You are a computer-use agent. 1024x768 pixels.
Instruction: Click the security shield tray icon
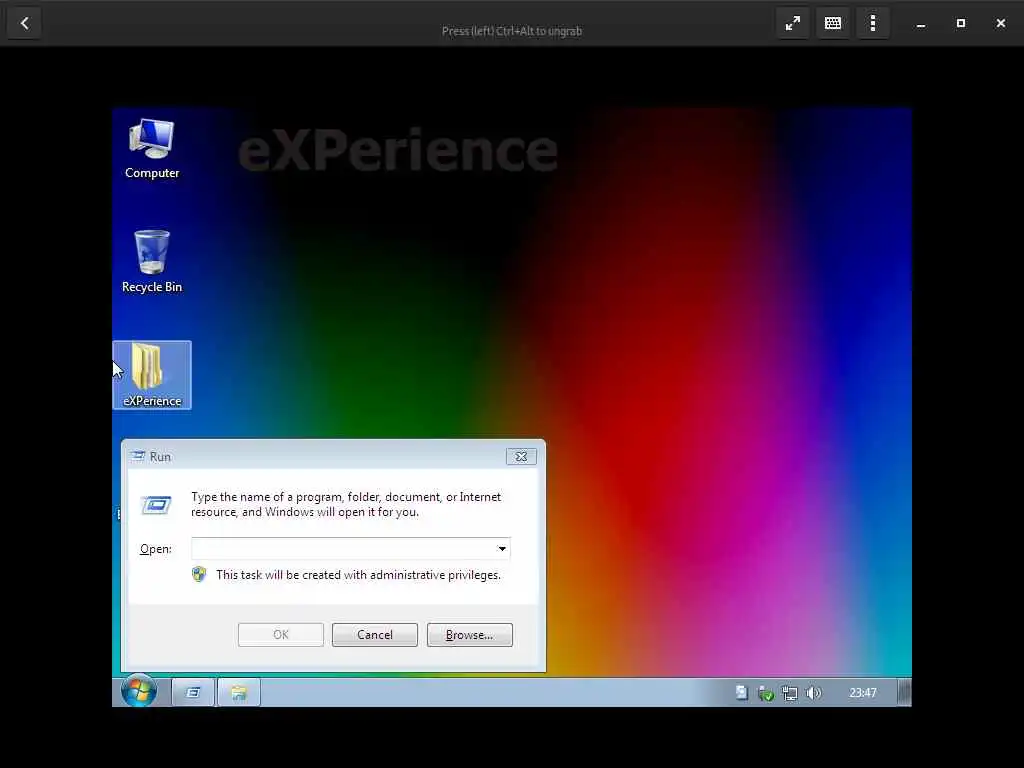[766, 693]
